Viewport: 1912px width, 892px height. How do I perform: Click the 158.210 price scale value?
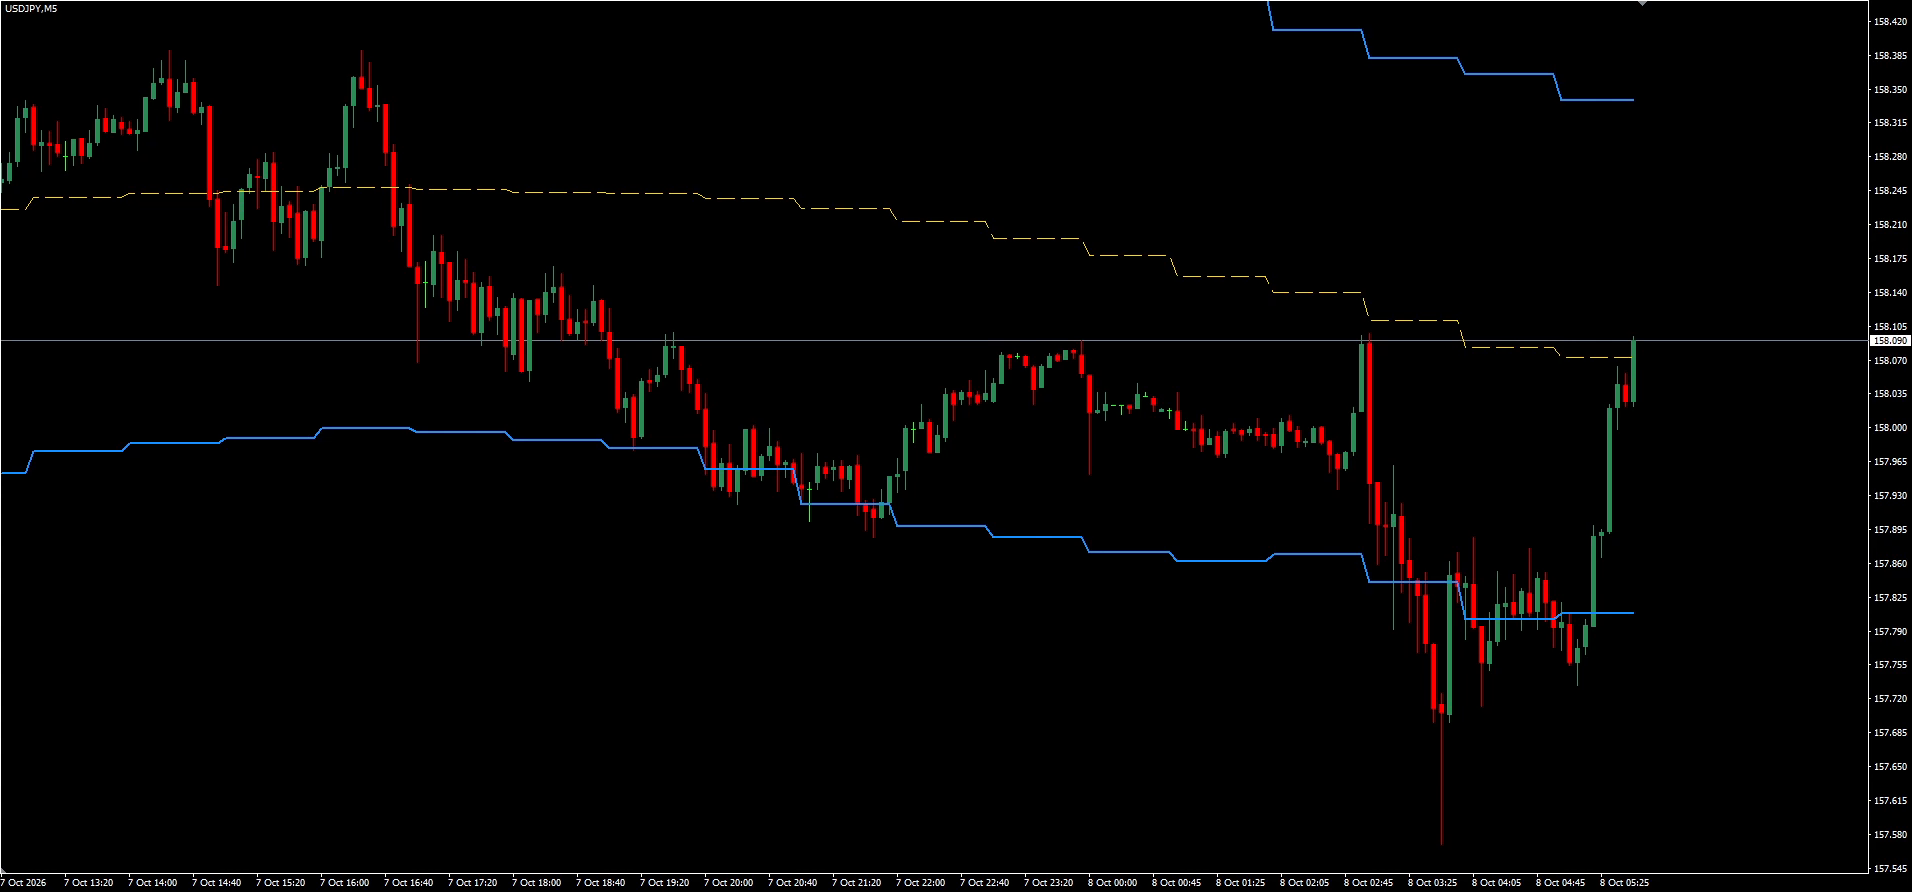coord(1889,225)
